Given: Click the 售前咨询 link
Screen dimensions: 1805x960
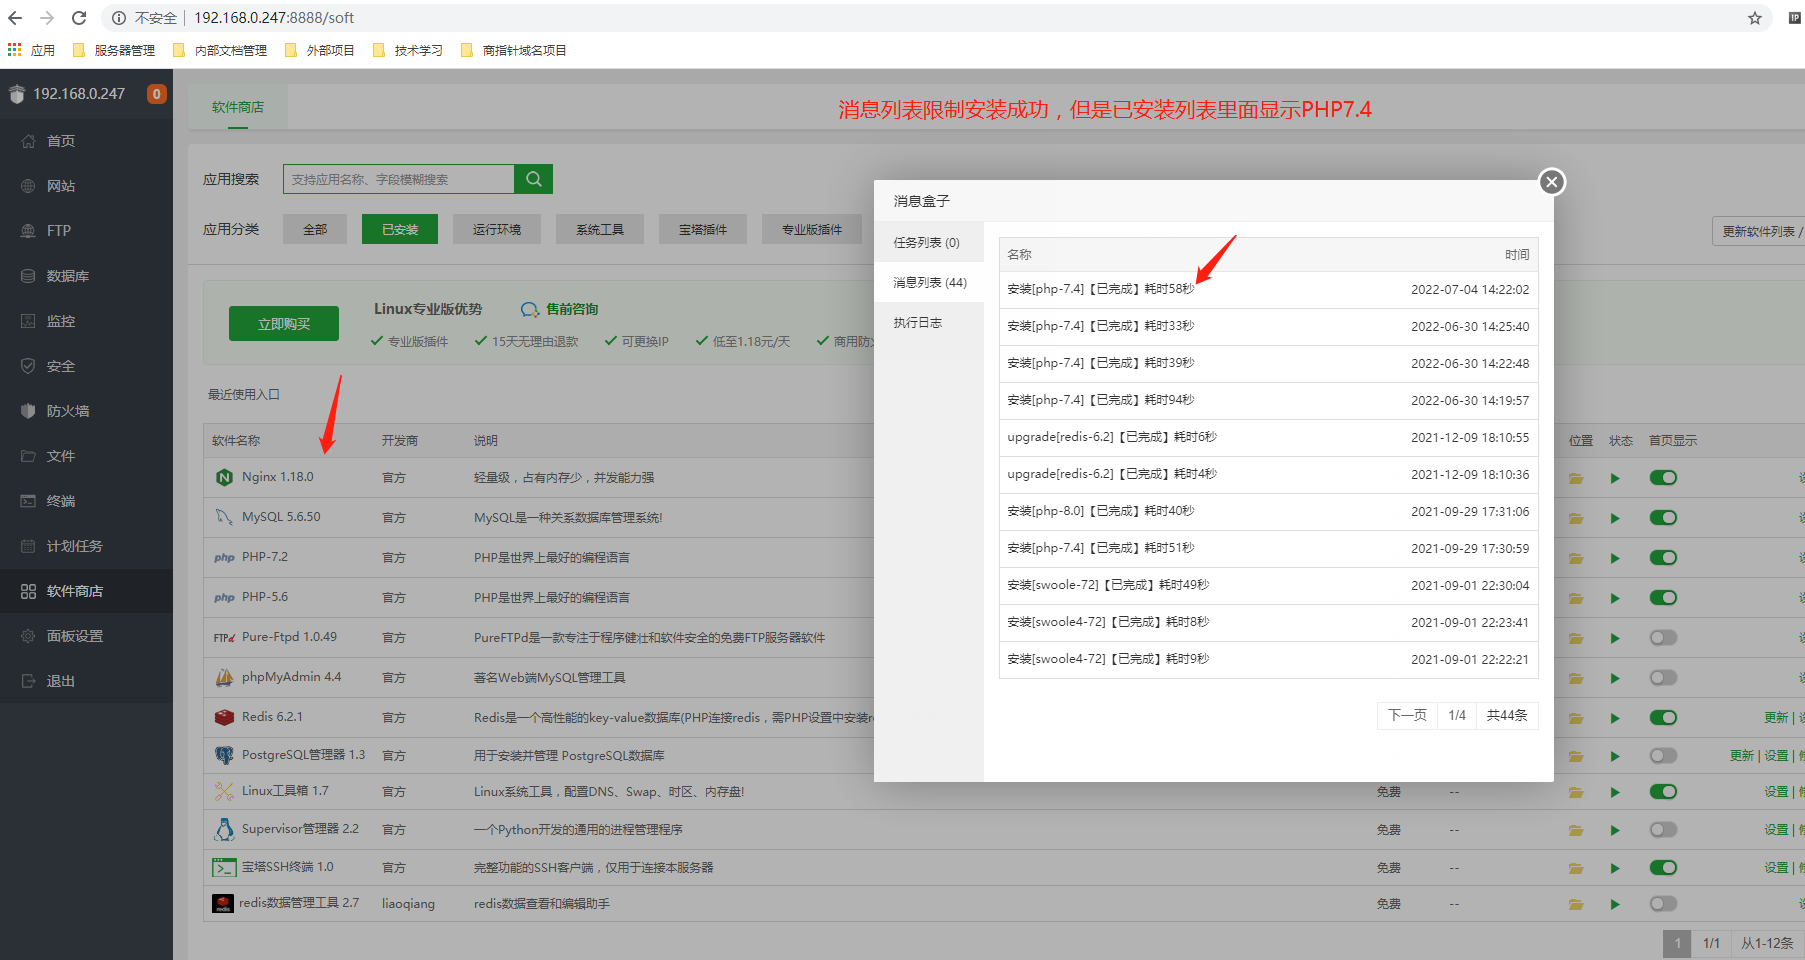Looking at the screenshot, I should pos(560,309).
